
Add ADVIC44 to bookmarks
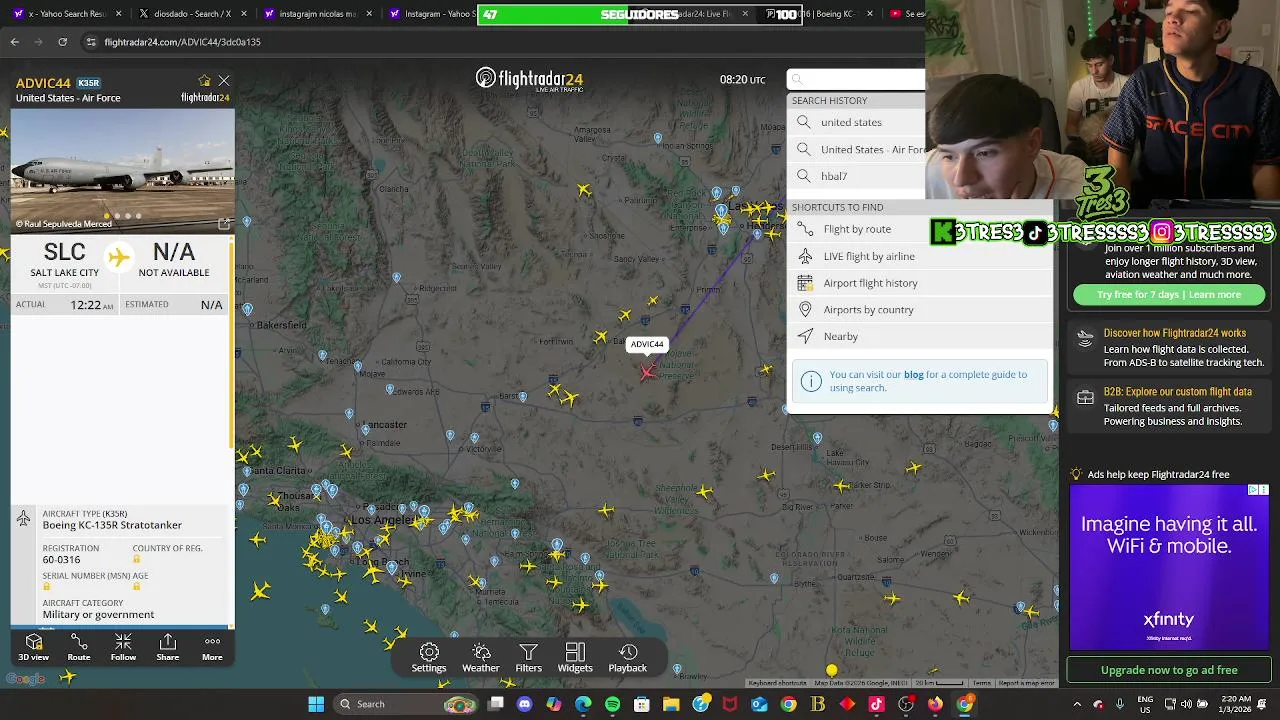point(205,80)
